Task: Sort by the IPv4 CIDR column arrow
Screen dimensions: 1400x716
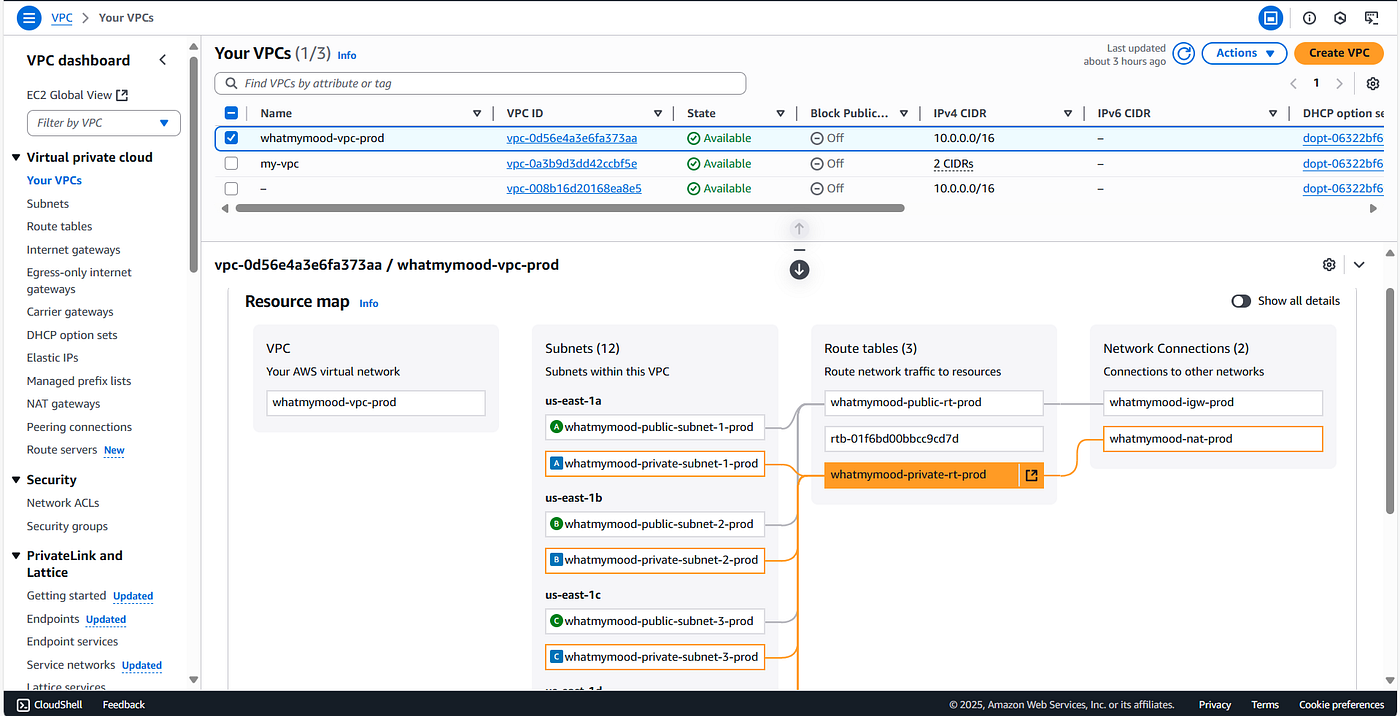Action: coord(1068,113)
